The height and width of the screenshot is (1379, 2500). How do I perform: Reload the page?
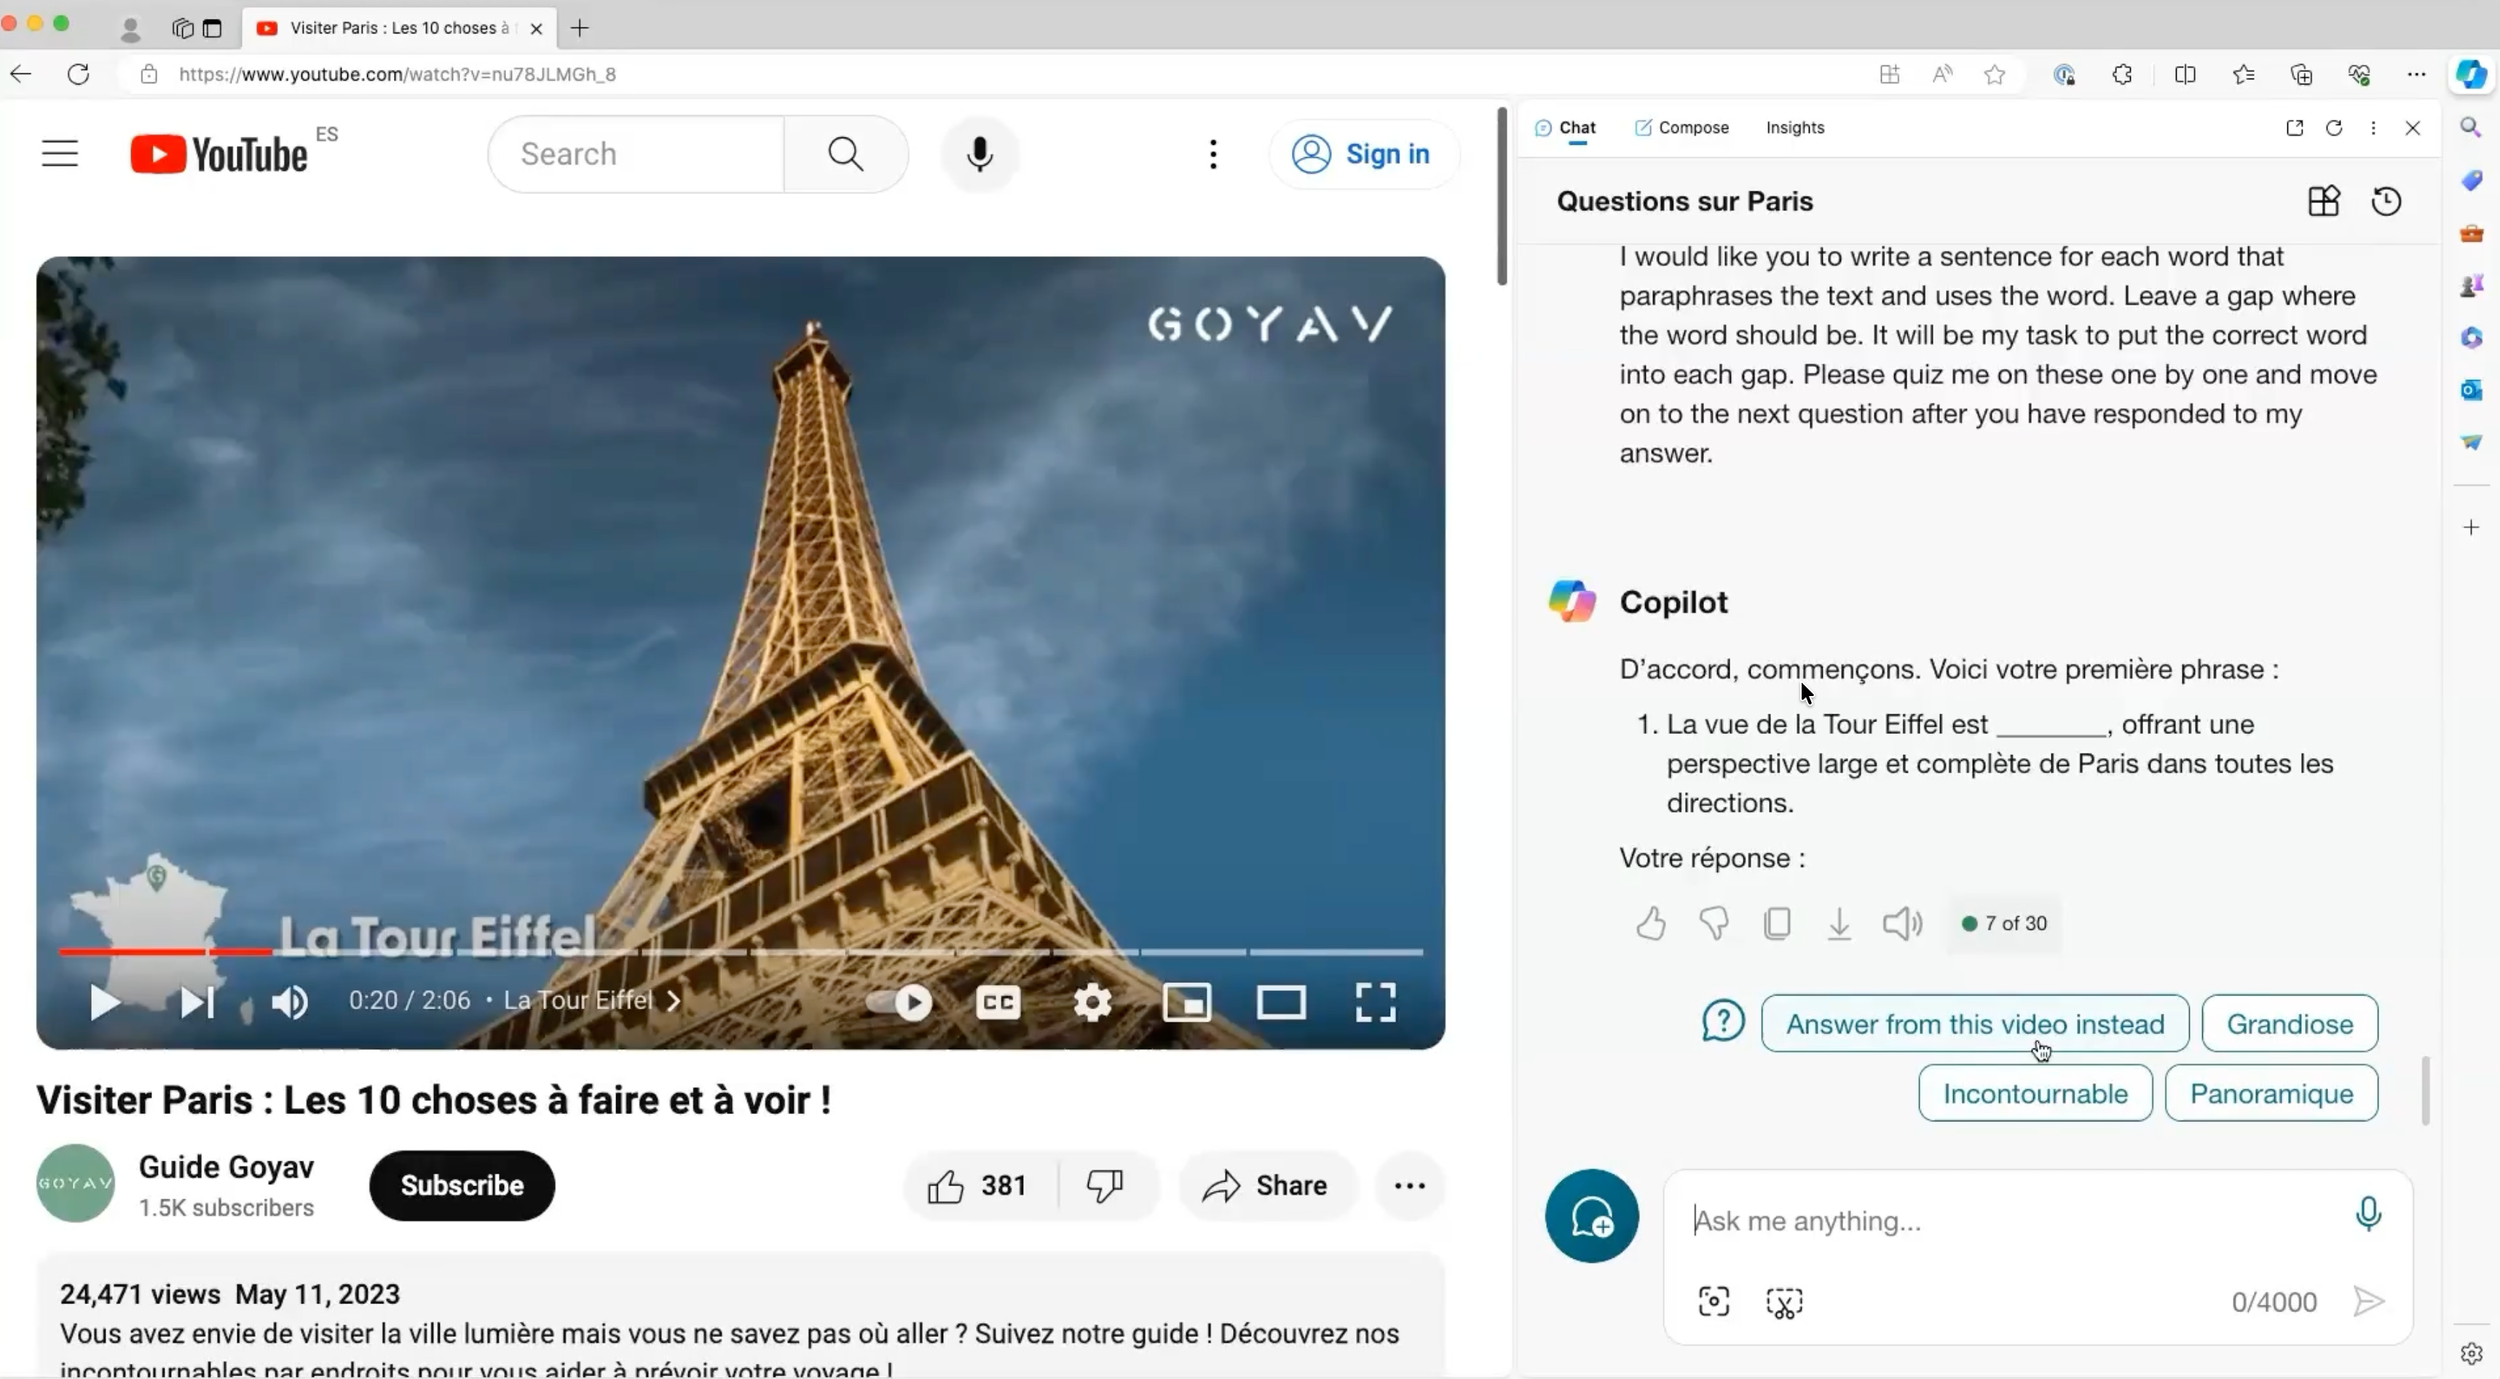(x=78, y=74)
